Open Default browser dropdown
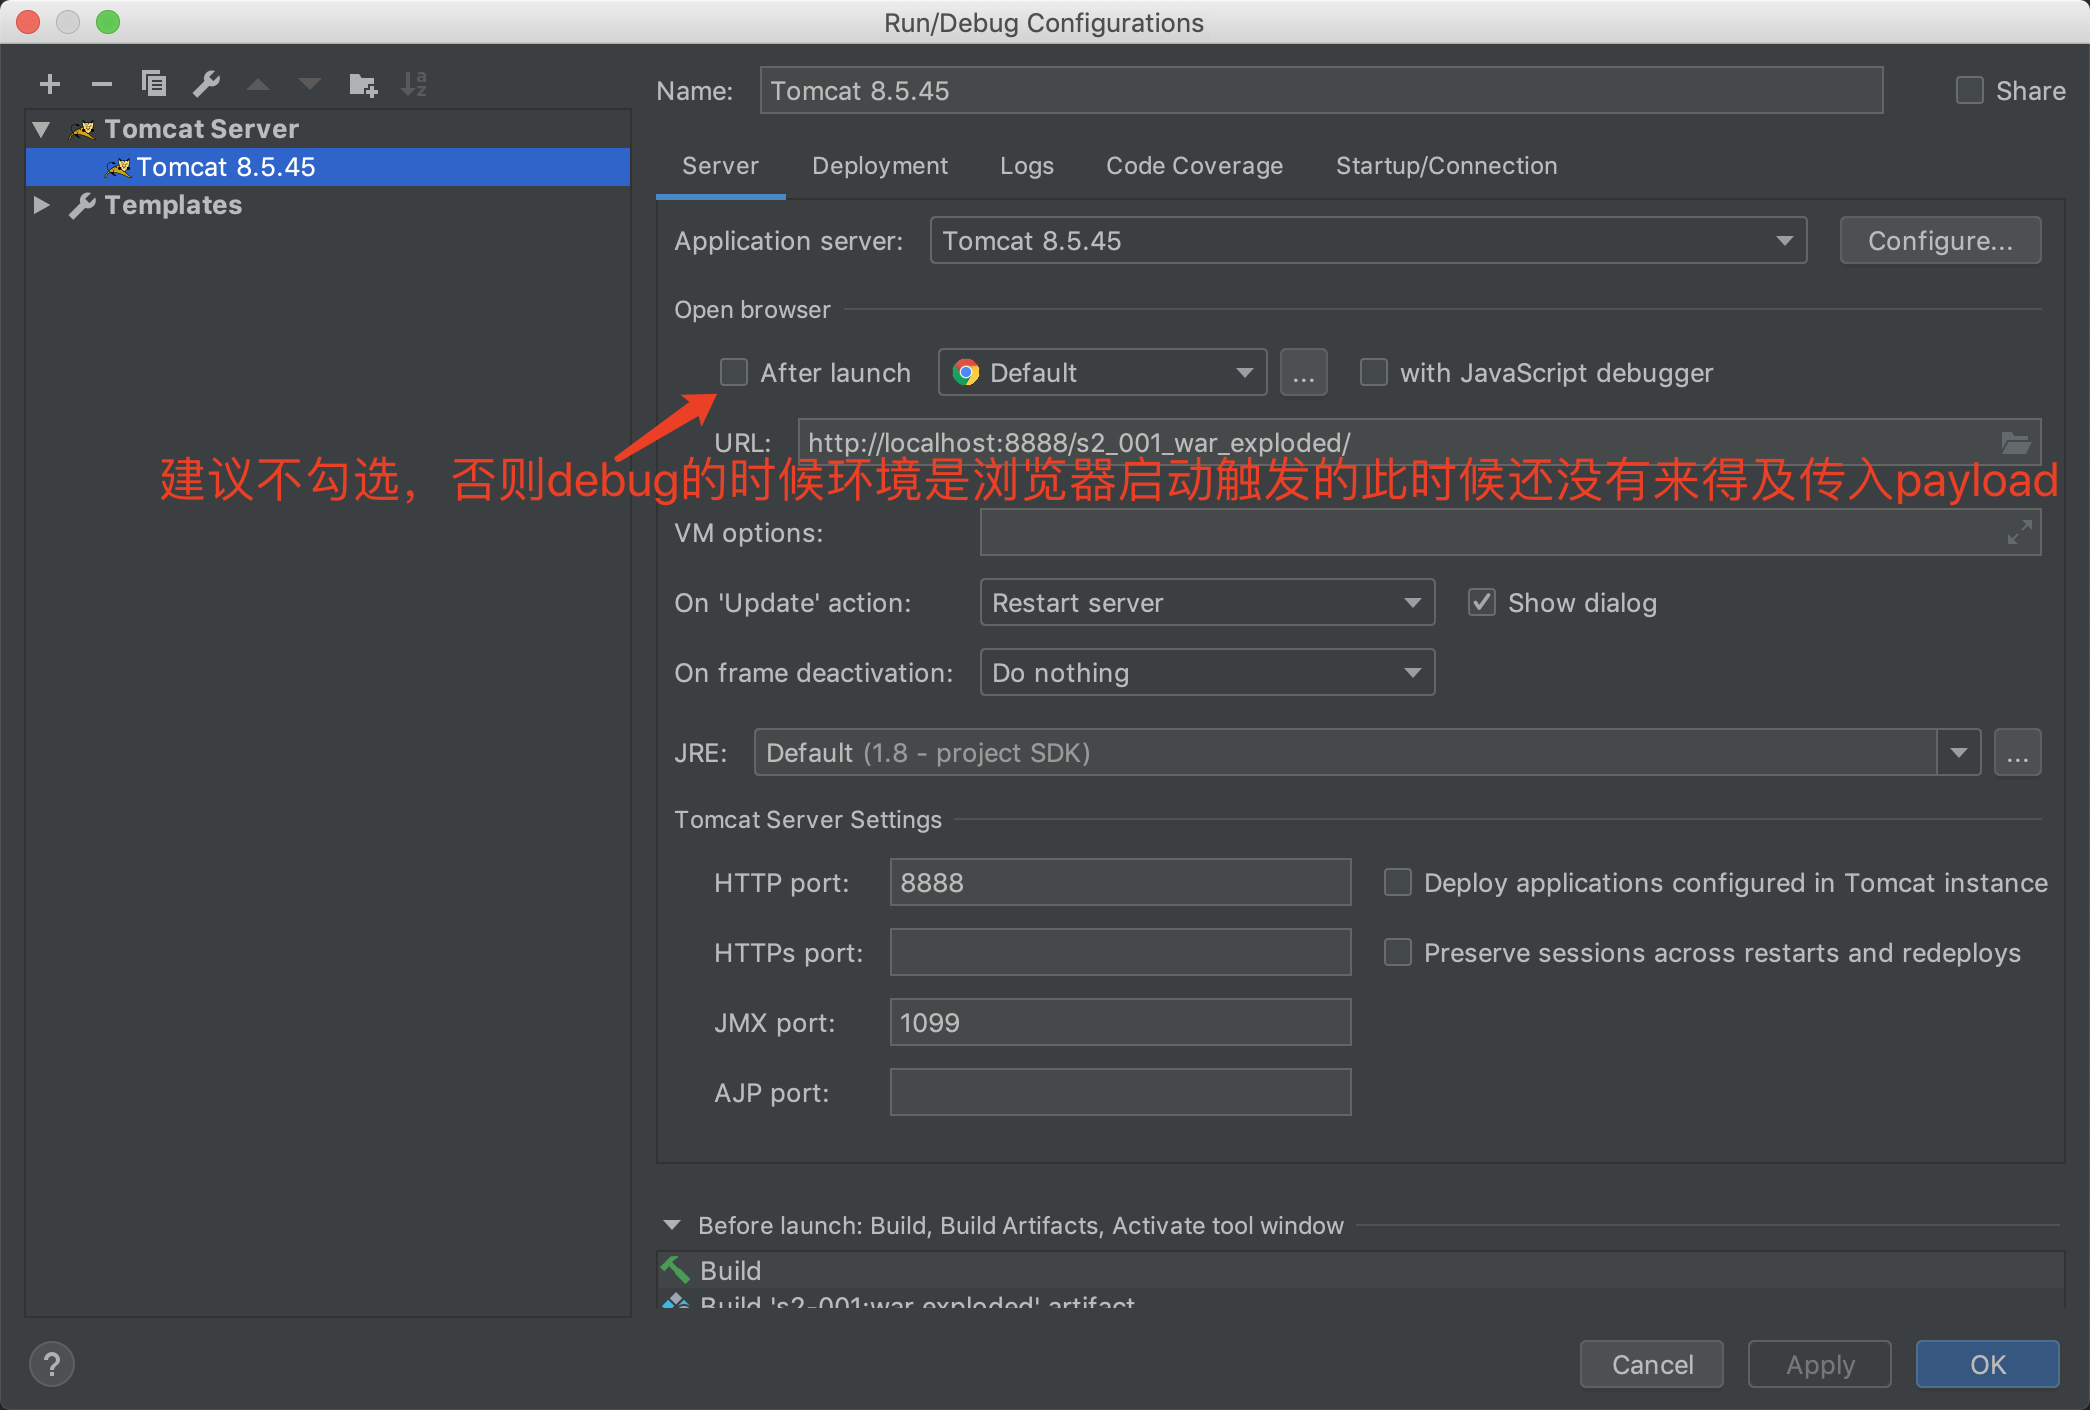The image size is (2090, 1410). (x=1102, y=373)
